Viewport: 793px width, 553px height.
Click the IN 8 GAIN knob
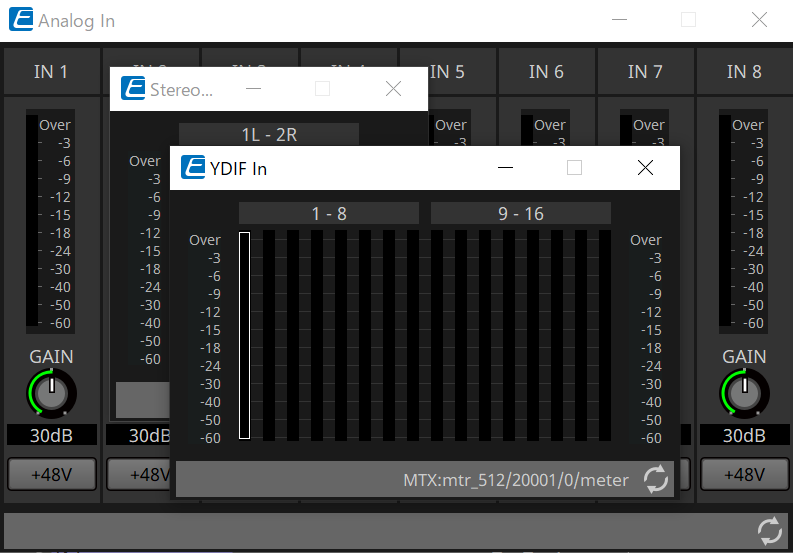point(744,393)
